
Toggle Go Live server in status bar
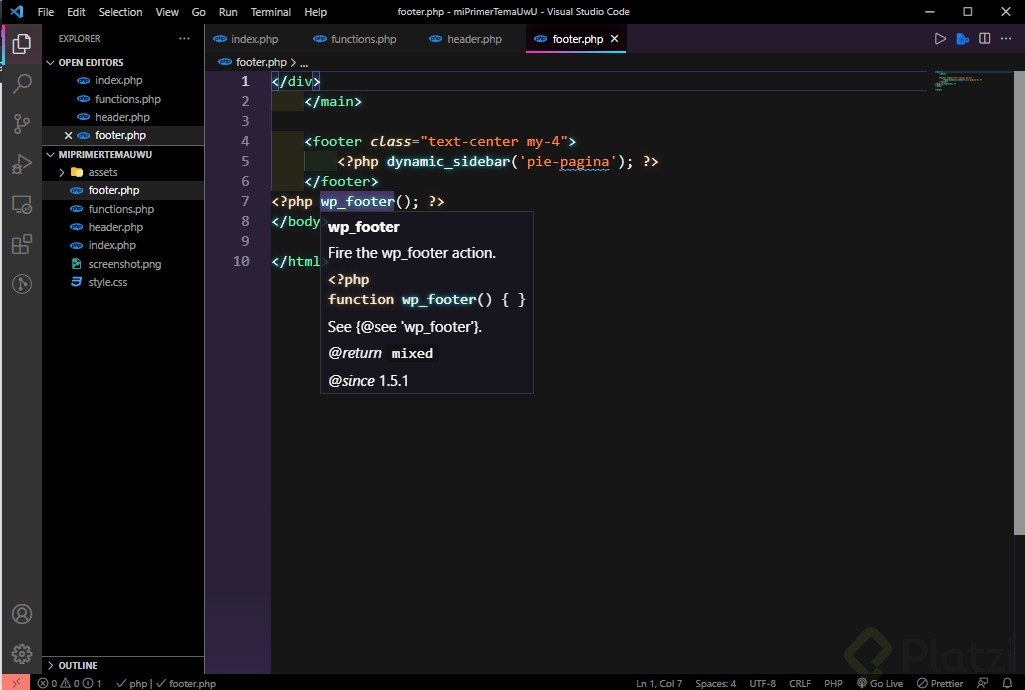[x=879, y=683]
